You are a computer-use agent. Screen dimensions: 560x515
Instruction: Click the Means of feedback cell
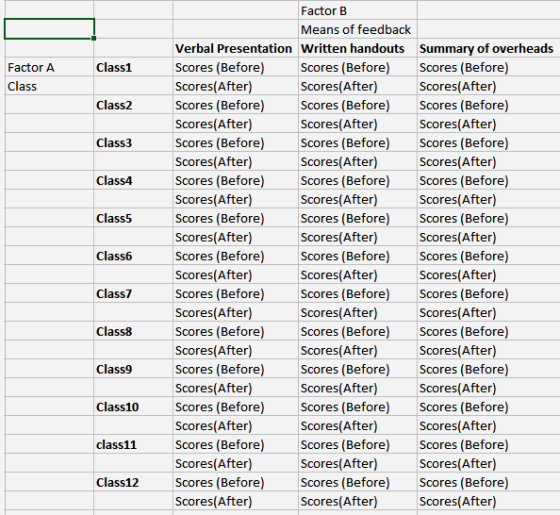[x=358, y=29]
